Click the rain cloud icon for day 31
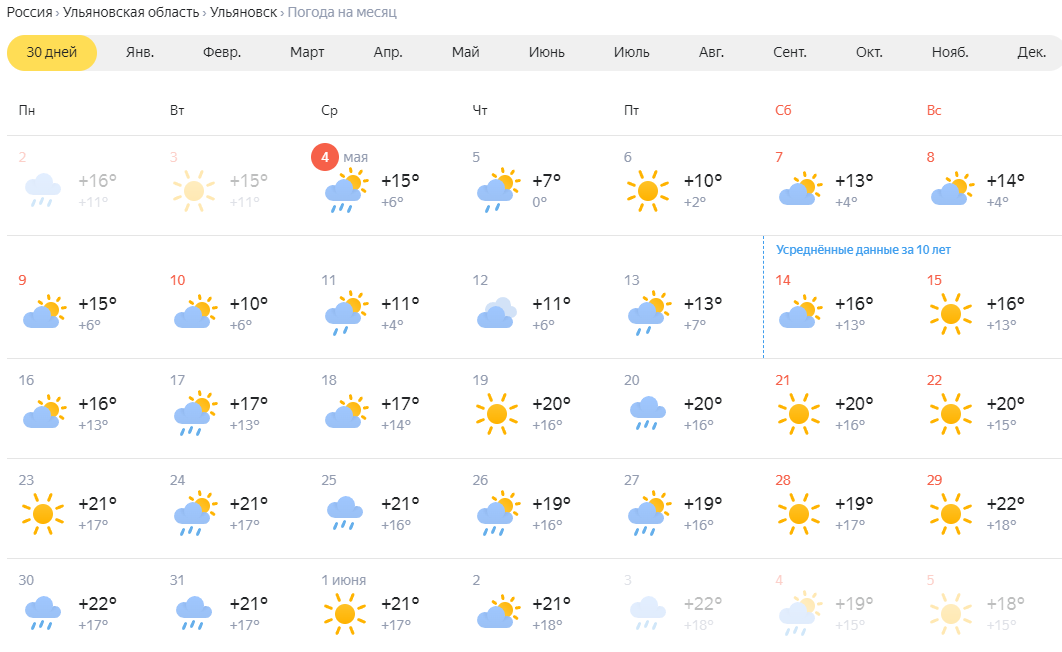Screen dimensions: 1062x652 194,613
